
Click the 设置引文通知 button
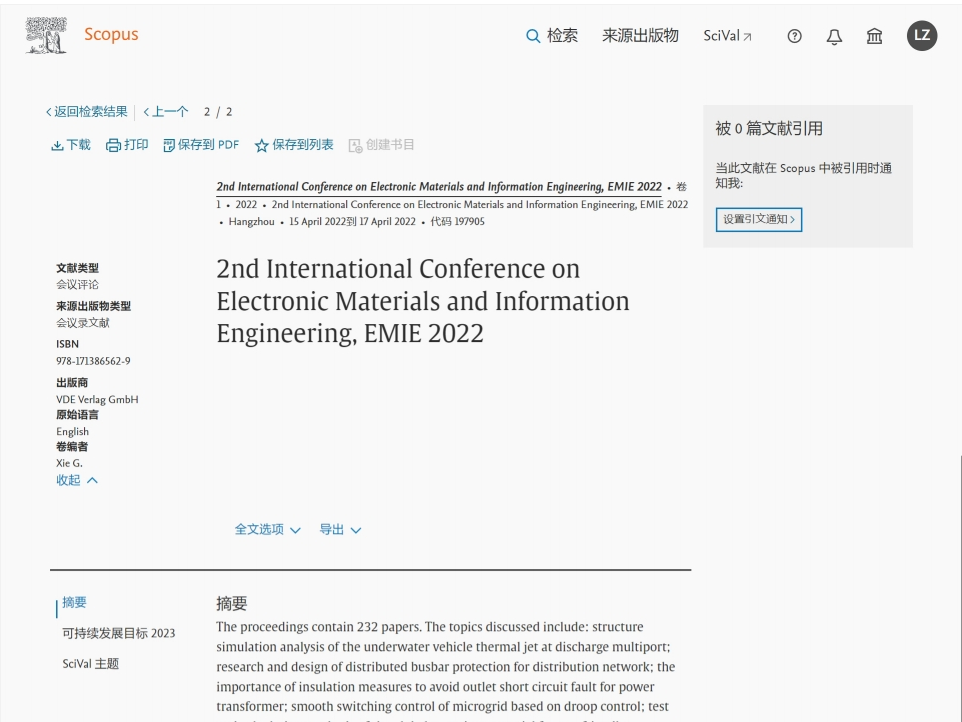click(x=758, y=219)
